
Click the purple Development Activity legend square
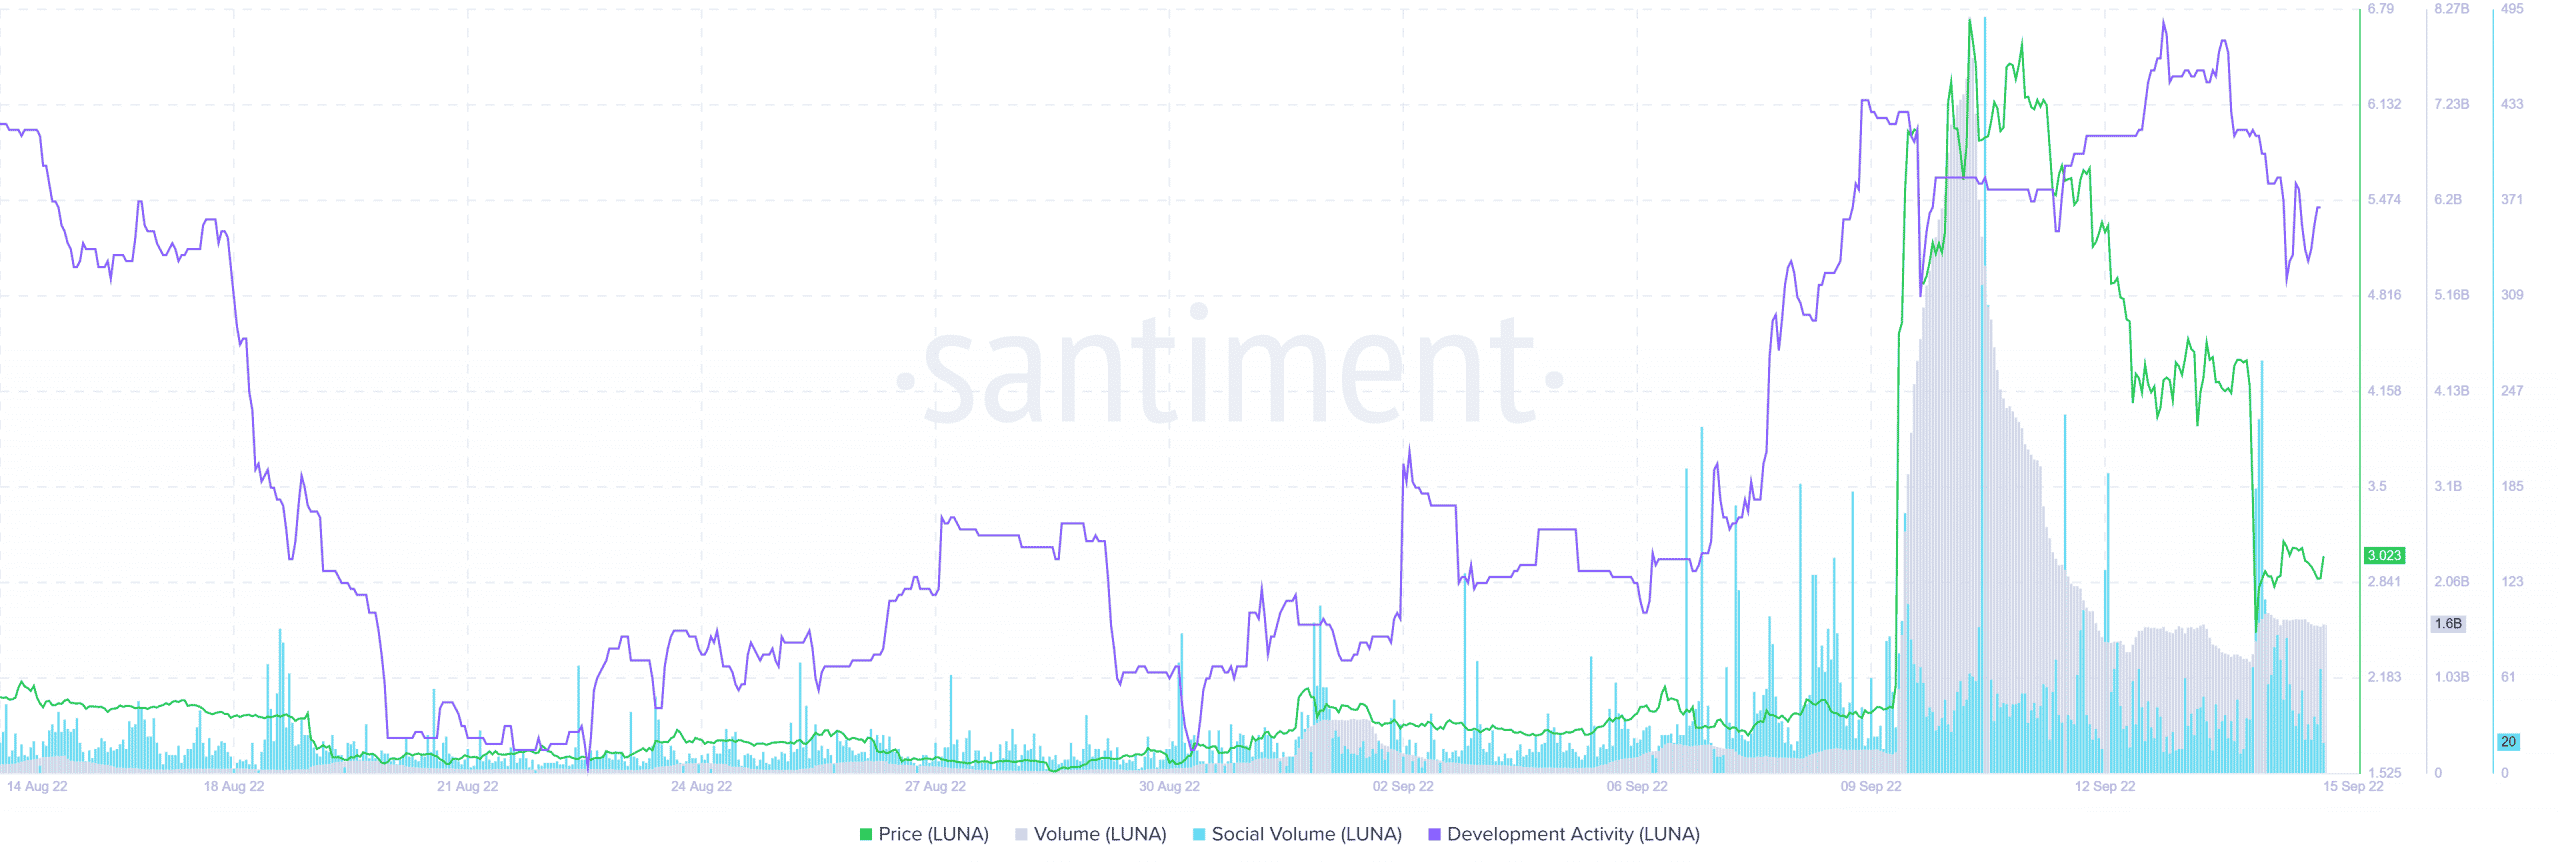(1435, 834)
